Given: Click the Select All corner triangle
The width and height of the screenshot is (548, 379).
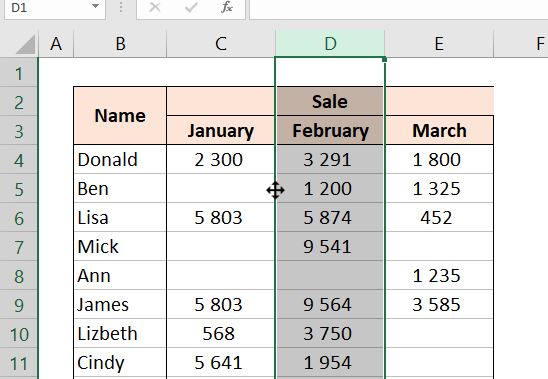Looking at the screenshot, I should coord(26,45).
